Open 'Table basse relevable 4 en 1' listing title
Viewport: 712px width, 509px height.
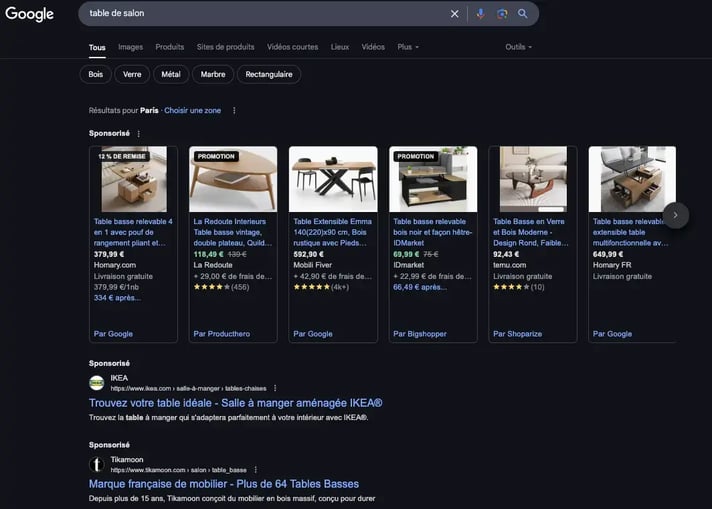[133, 232]
